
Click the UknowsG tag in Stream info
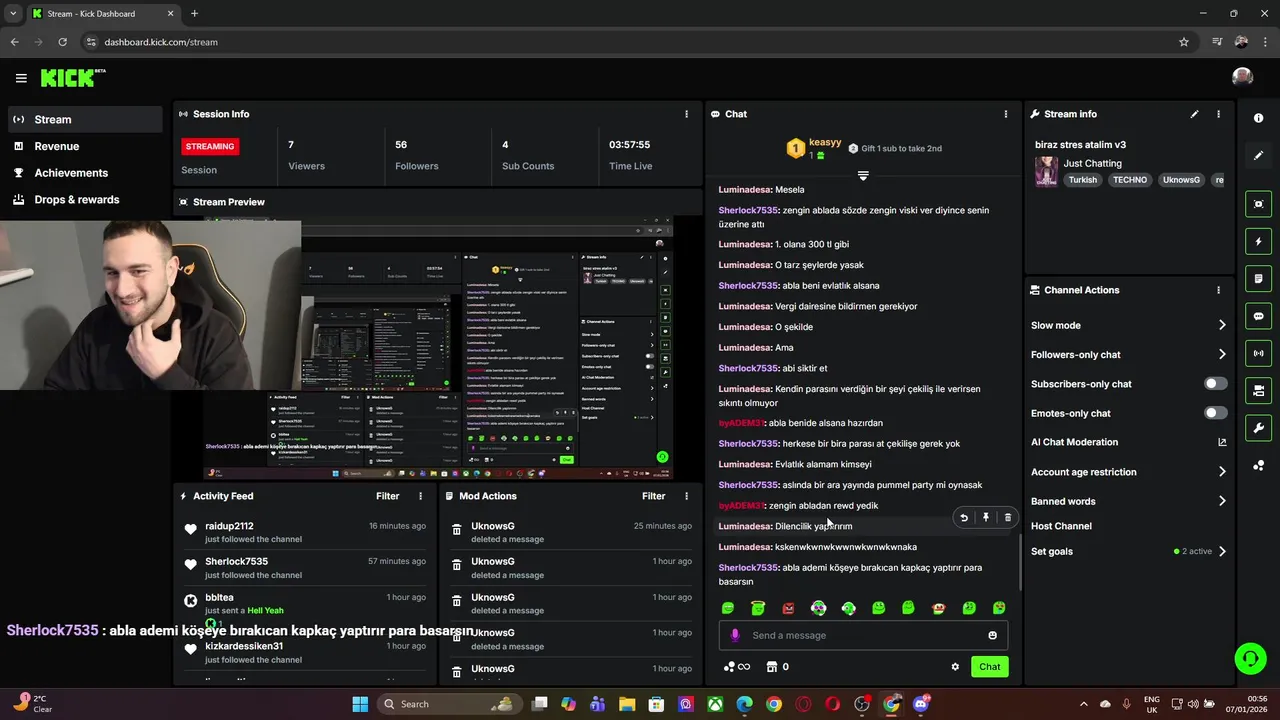1181,180
